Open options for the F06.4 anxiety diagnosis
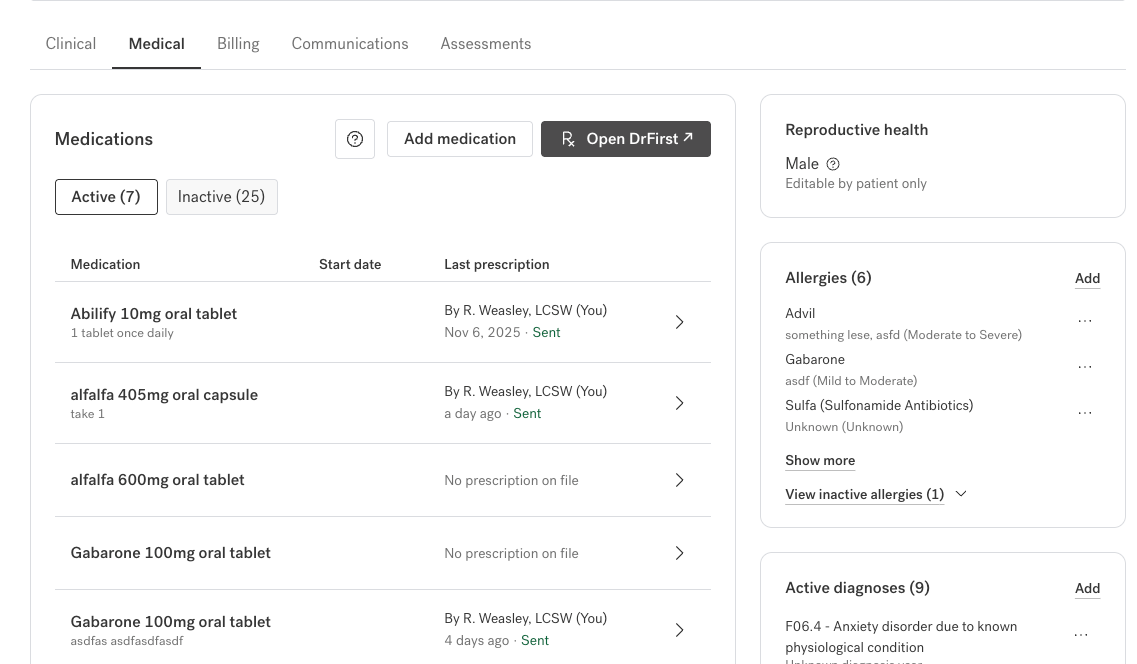Viewport: 1137px width, 664px height. point(1081,636)
